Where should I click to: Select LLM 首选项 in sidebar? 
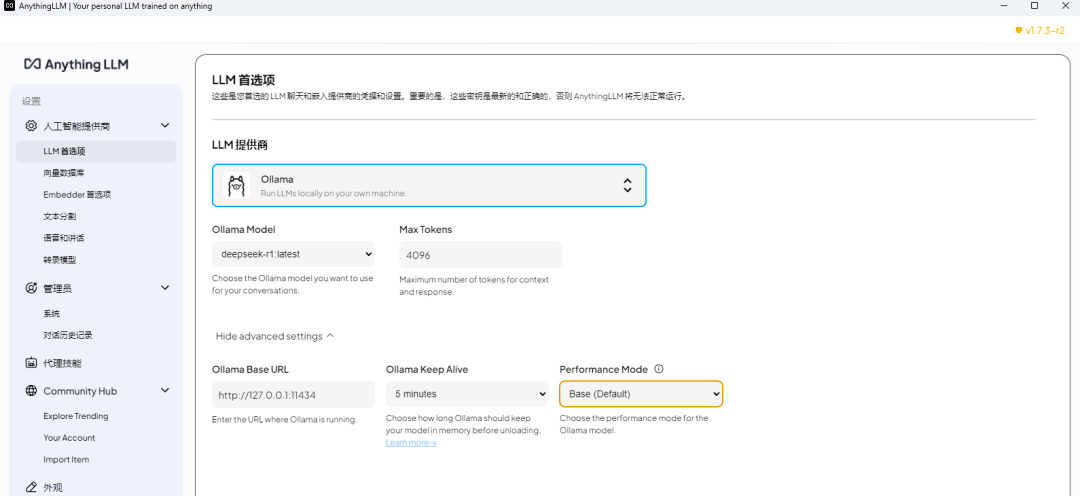coord(96,151)
